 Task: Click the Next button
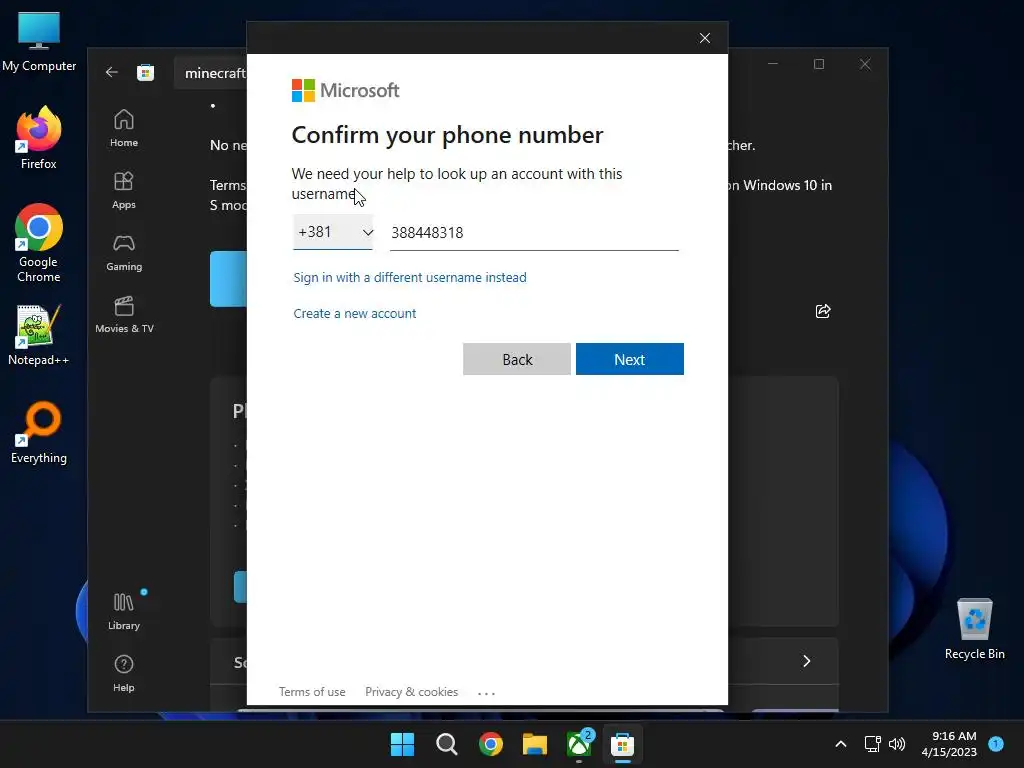630,359
